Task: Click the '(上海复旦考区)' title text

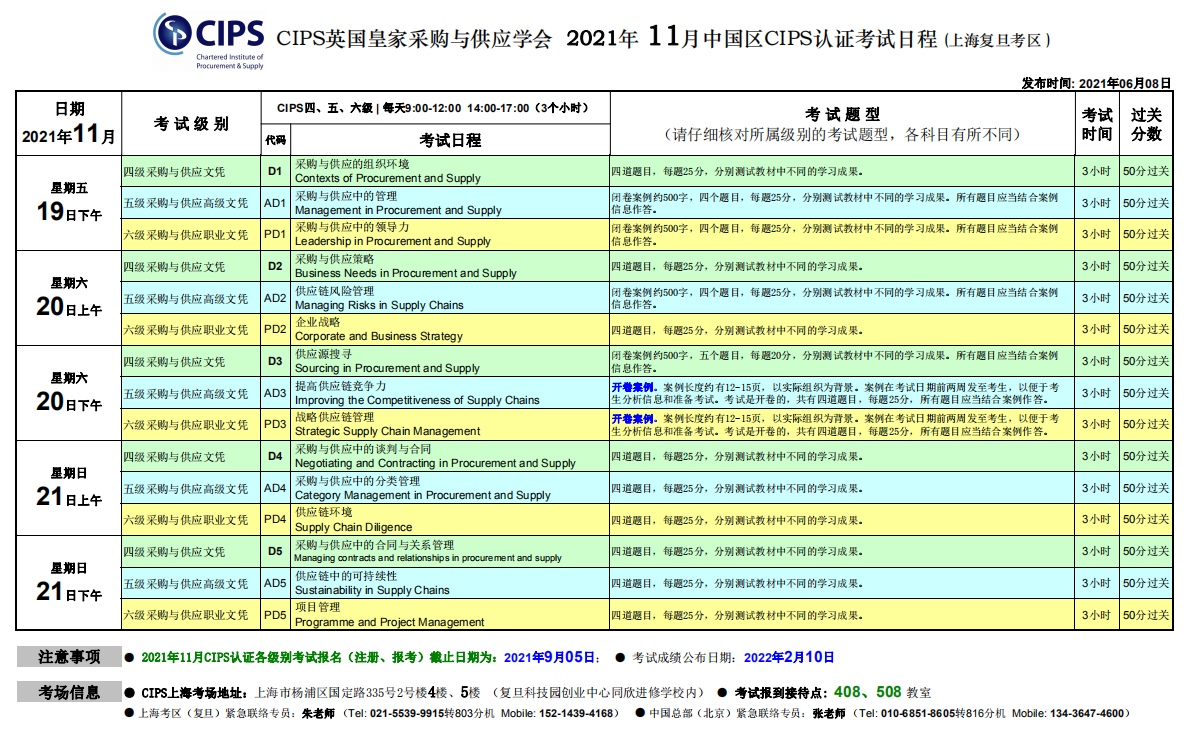Action: 997,40
